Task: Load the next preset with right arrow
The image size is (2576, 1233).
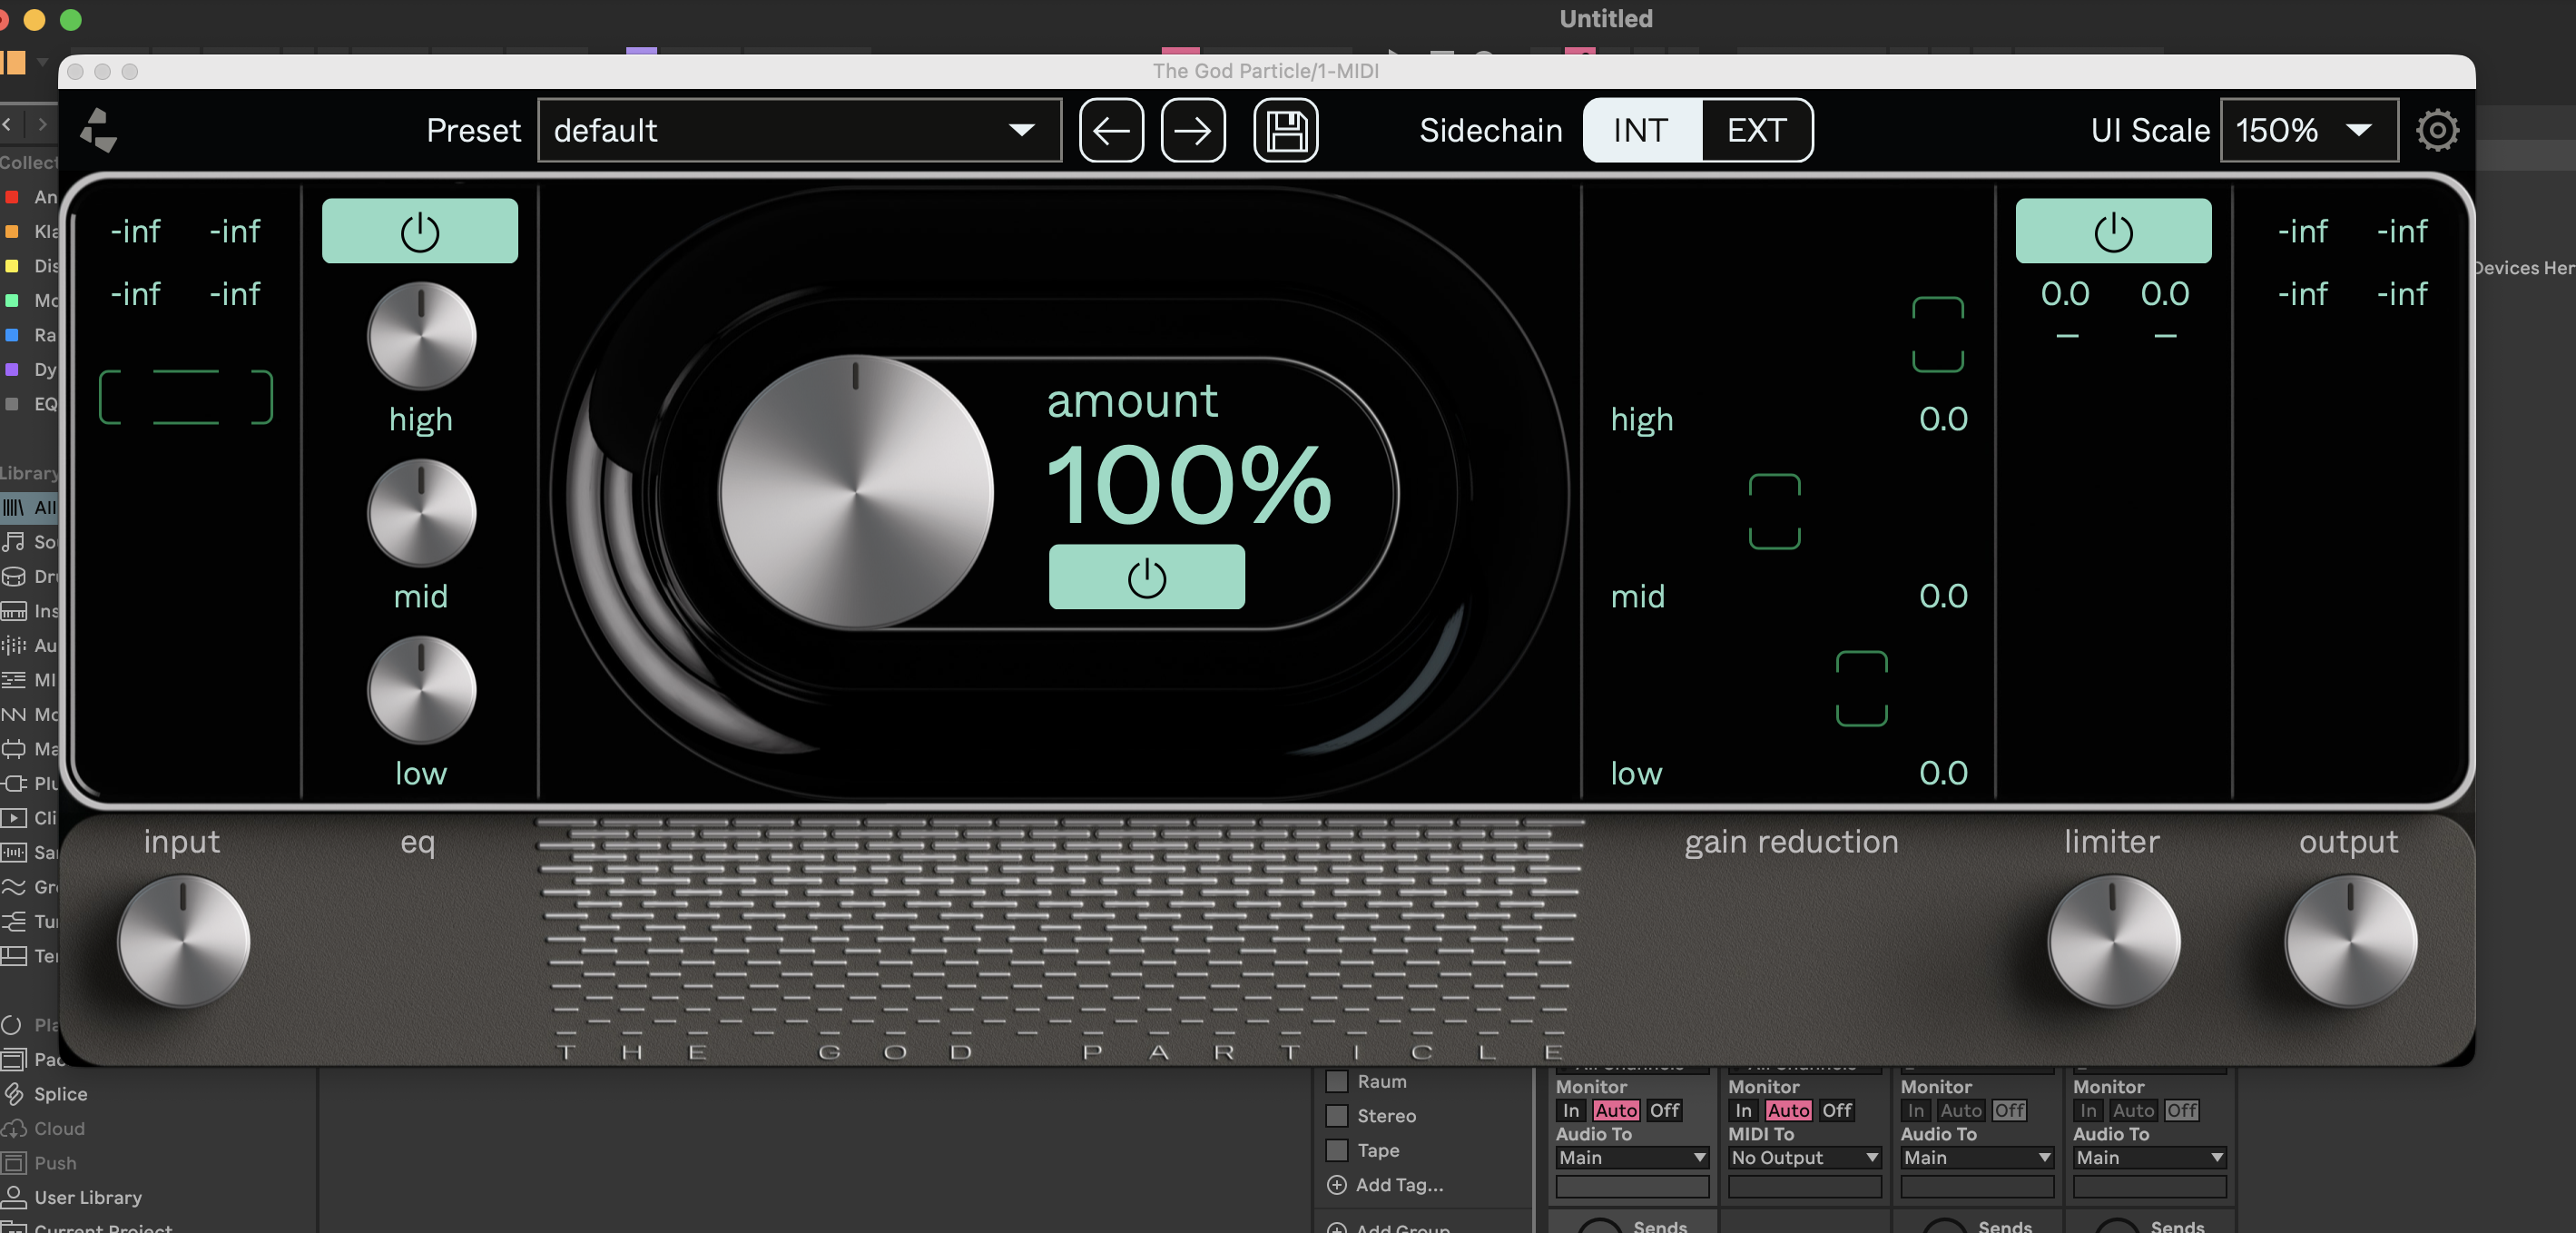Action: [x=1192, y=130]
